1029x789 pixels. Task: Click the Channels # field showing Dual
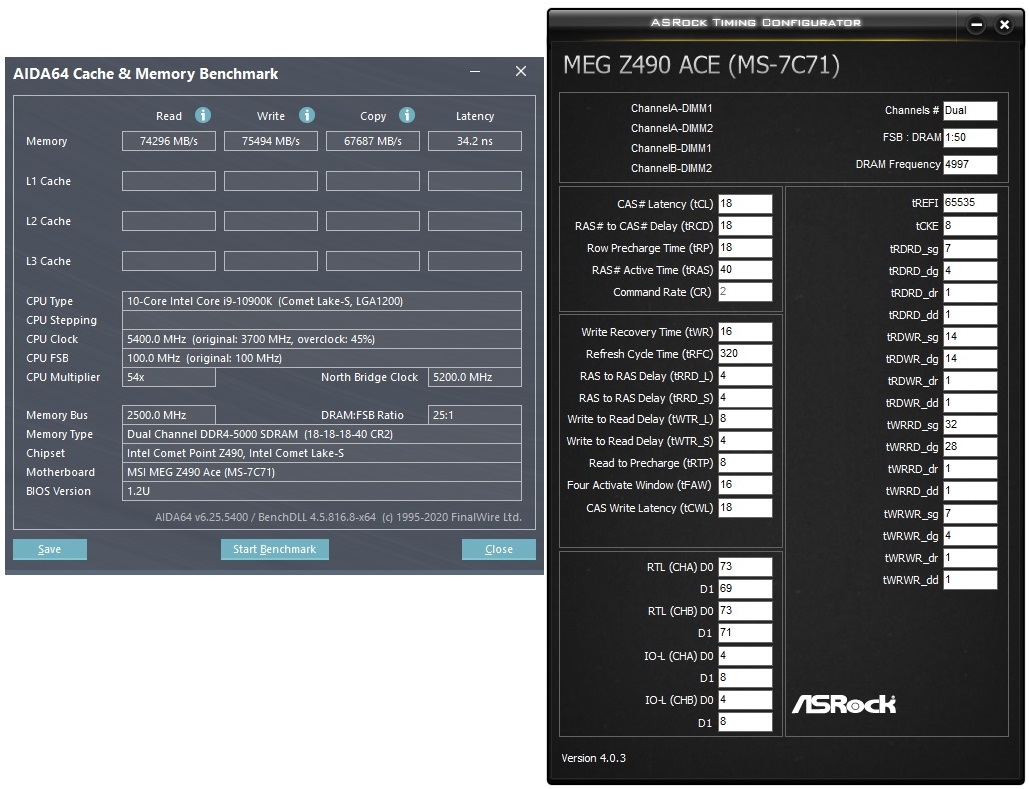coord(970,111)
